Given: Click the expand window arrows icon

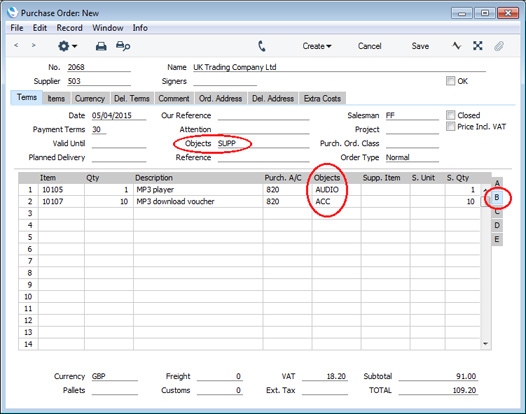Looking at the screenshot, I should tap(478, 46).
